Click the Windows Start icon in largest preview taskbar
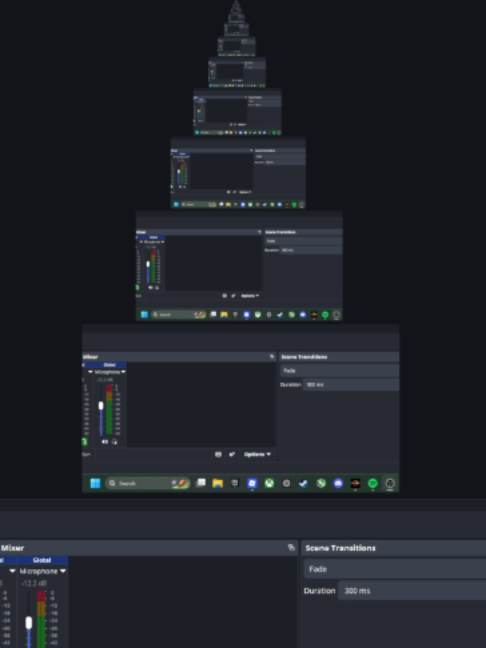 (x=95, y=483)
